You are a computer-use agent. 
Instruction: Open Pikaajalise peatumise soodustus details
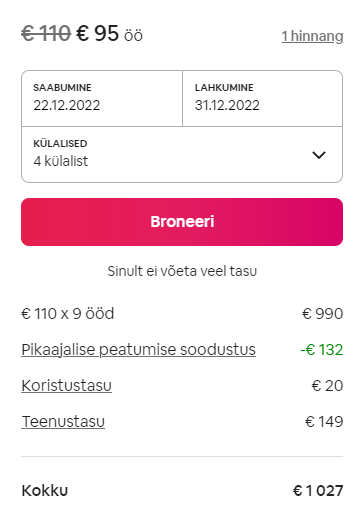click(x=138, y=350)
